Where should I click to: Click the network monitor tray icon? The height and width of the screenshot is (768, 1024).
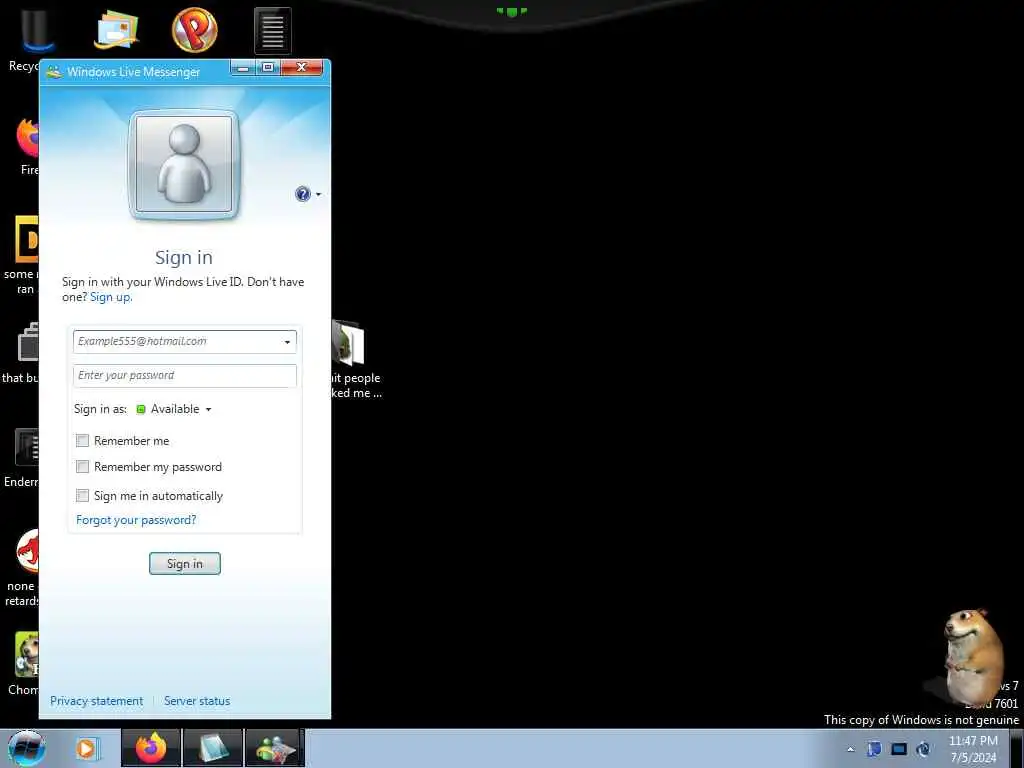click(899, 749)
